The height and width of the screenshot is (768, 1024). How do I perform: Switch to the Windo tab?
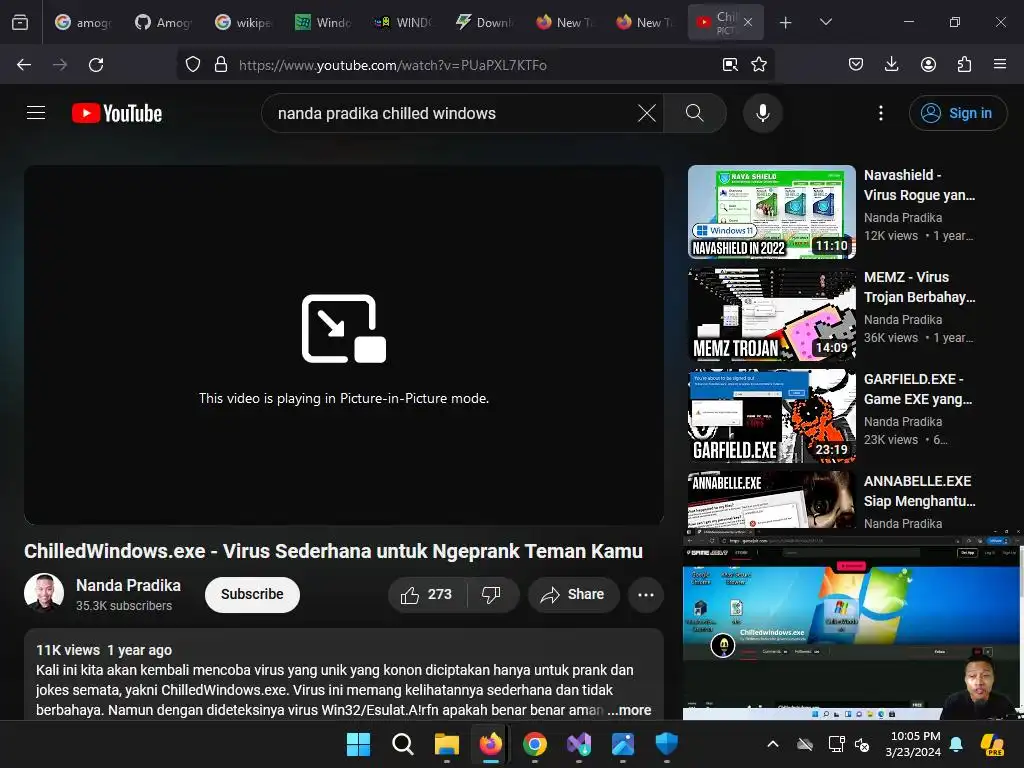pos(323,22)
